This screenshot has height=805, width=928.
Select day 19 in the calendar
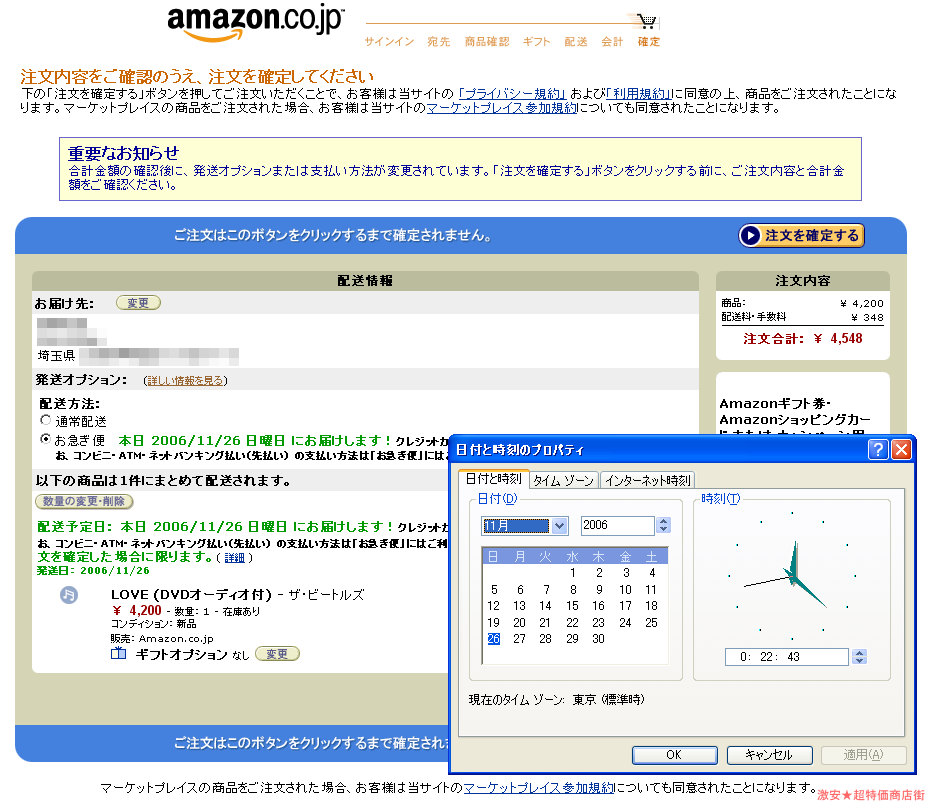(493, 623)
